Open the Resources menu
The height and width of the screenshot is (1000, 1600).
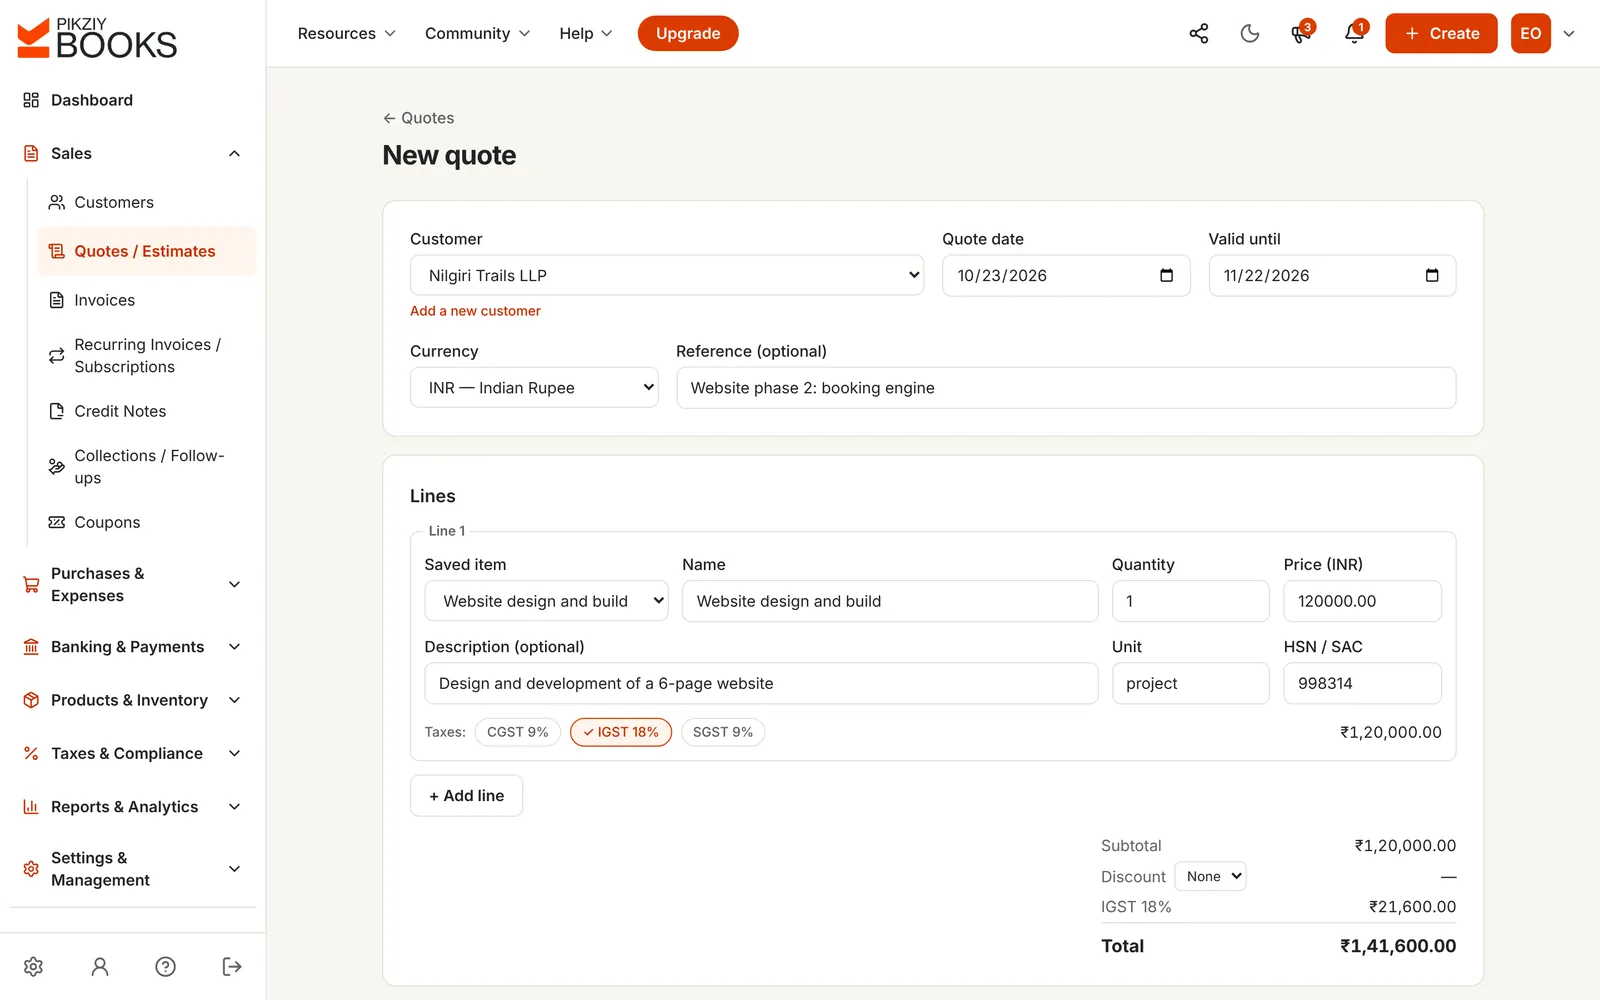[x=347, y=34]
